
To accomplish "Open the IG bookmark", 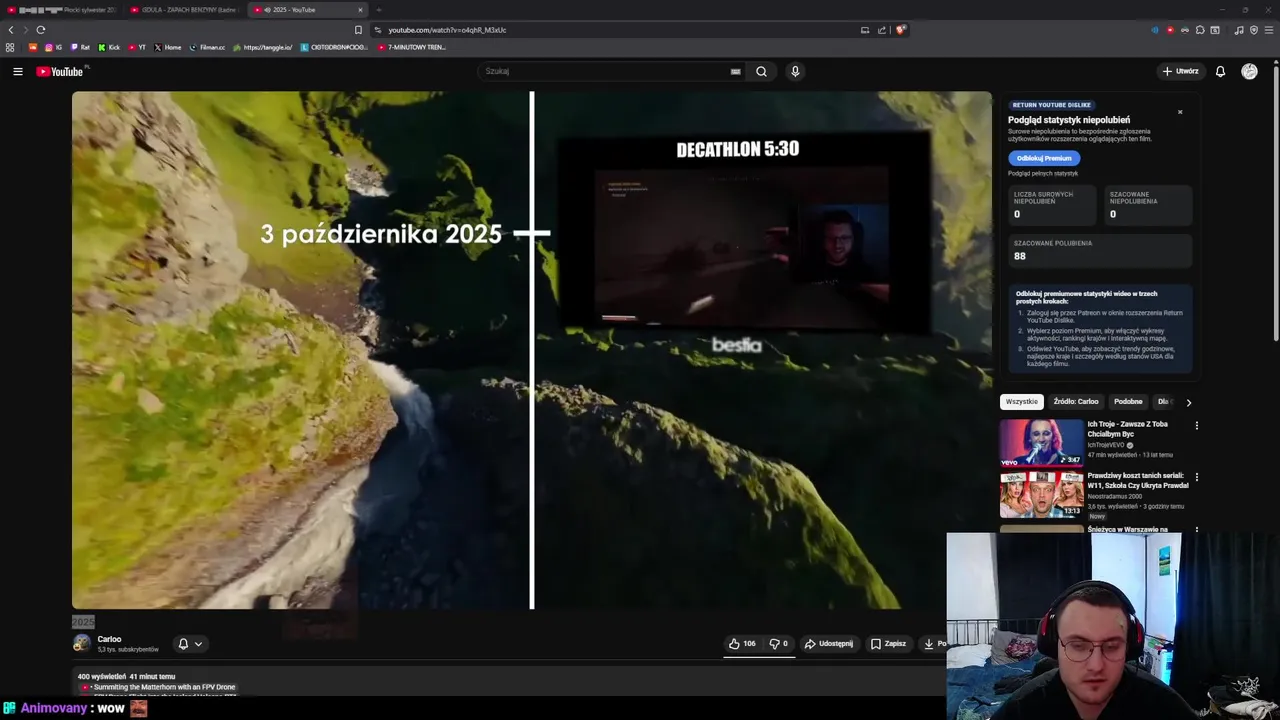I will click(53, 47).
